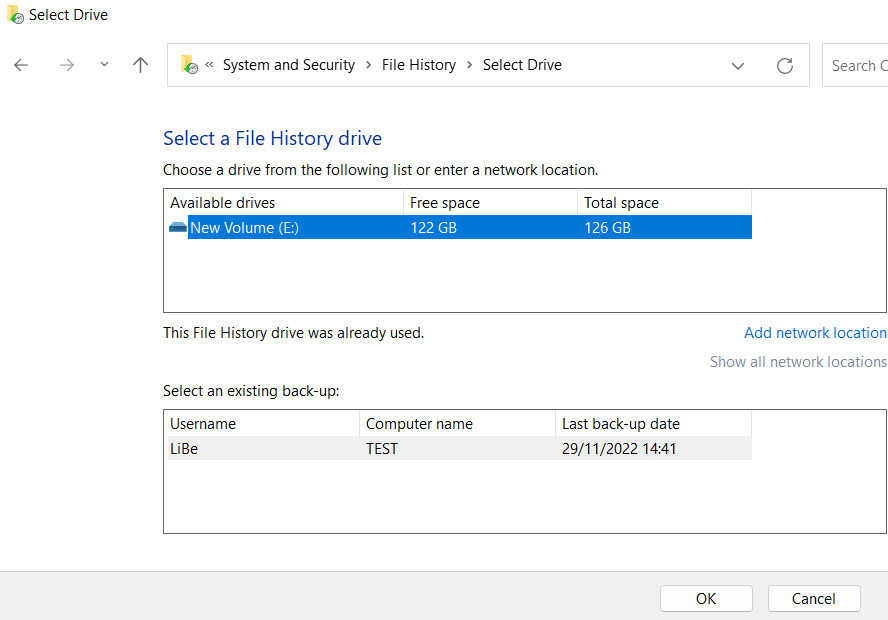888x620 pixels.
Task: Click the Add network location link
Action: coord(814,333)
